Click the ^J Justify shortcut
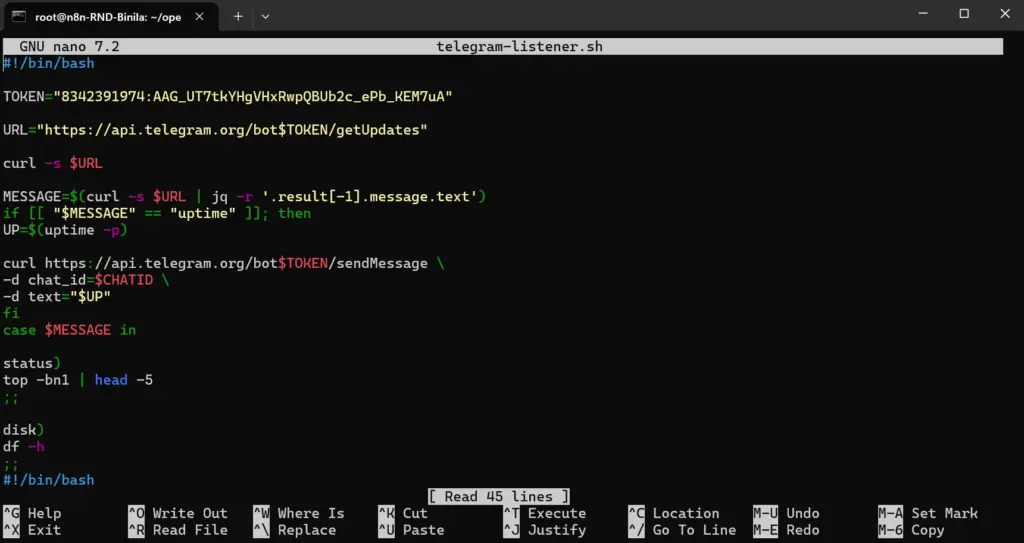 [x=545, y=530]
